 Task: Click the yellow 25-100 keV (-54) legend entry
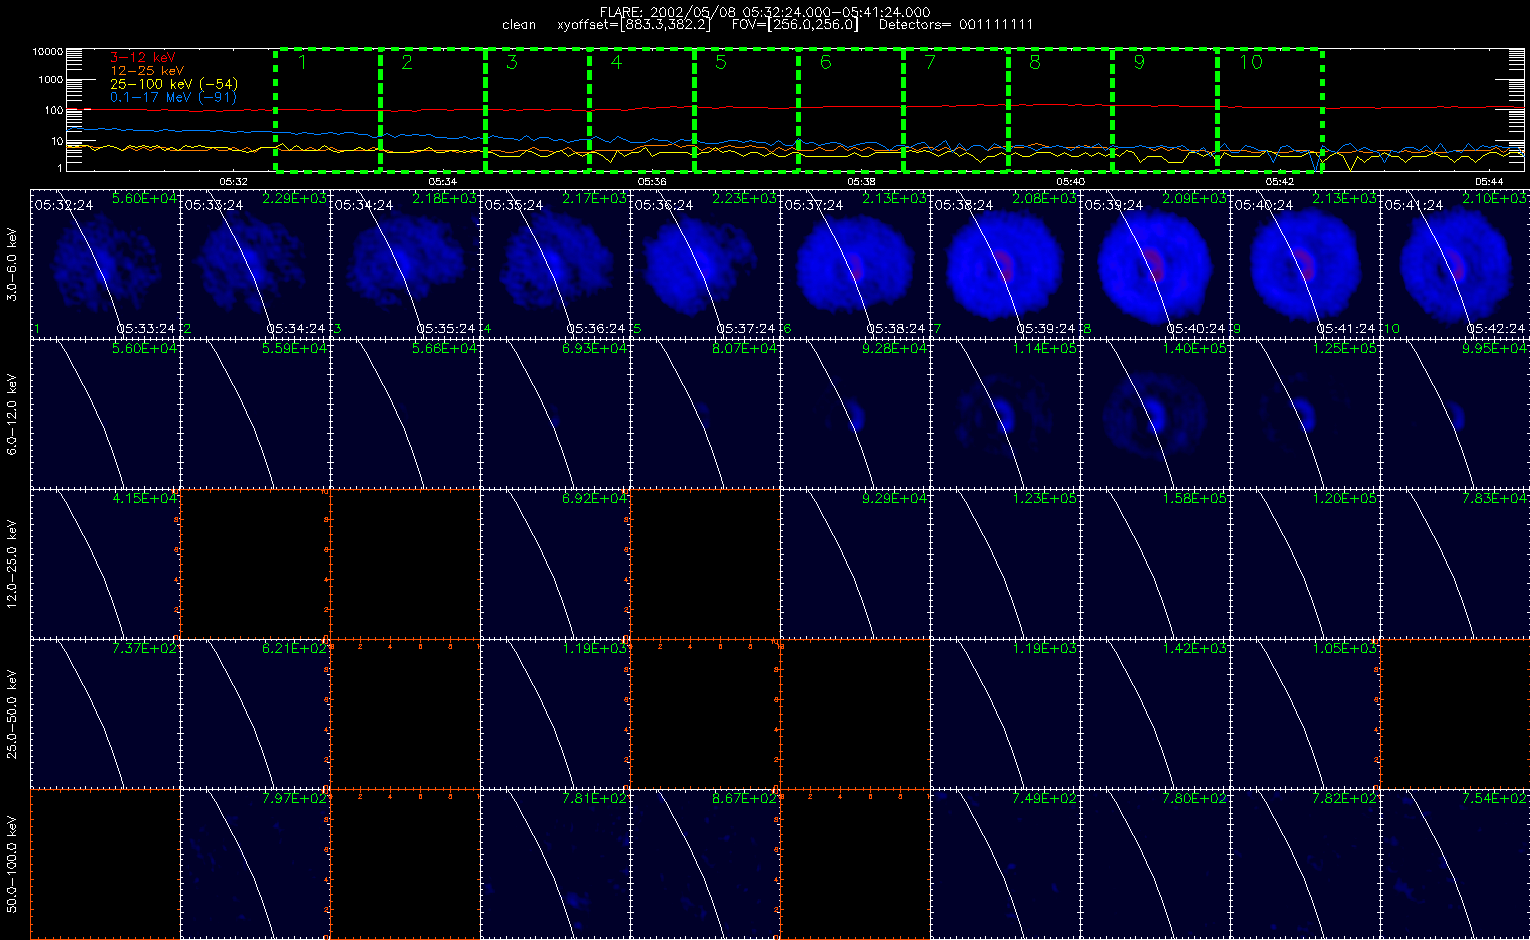(x=174, y=84)
